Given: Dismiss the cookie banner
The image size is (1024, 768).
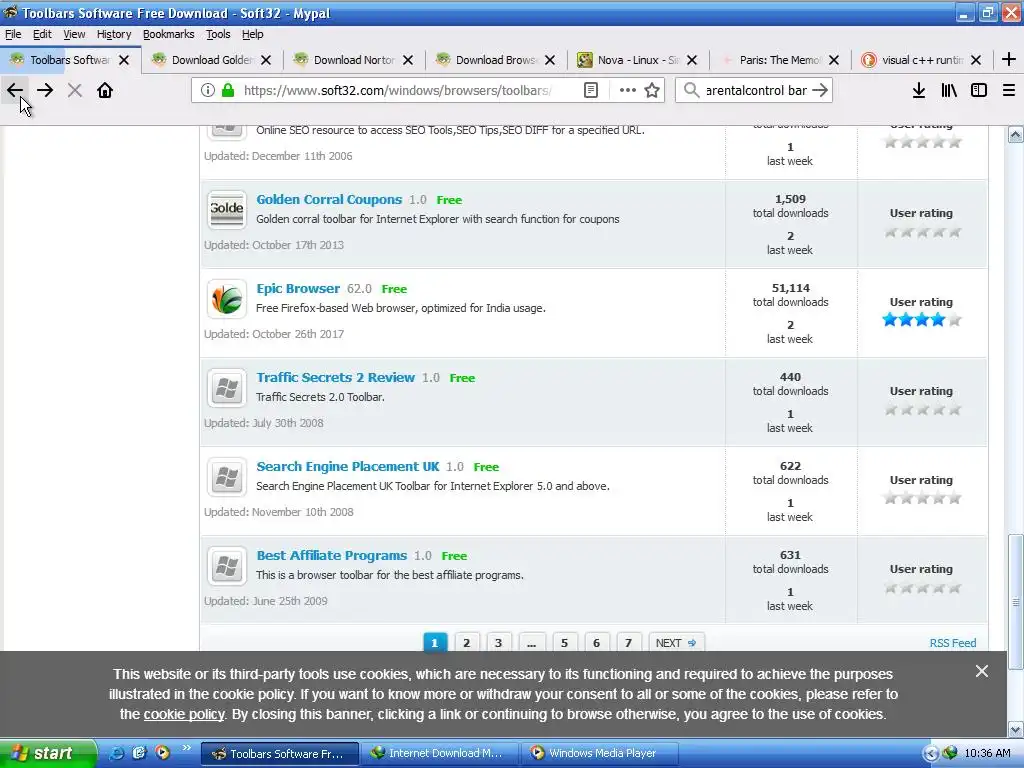Looking at the screenshot, I should (982, 671).
